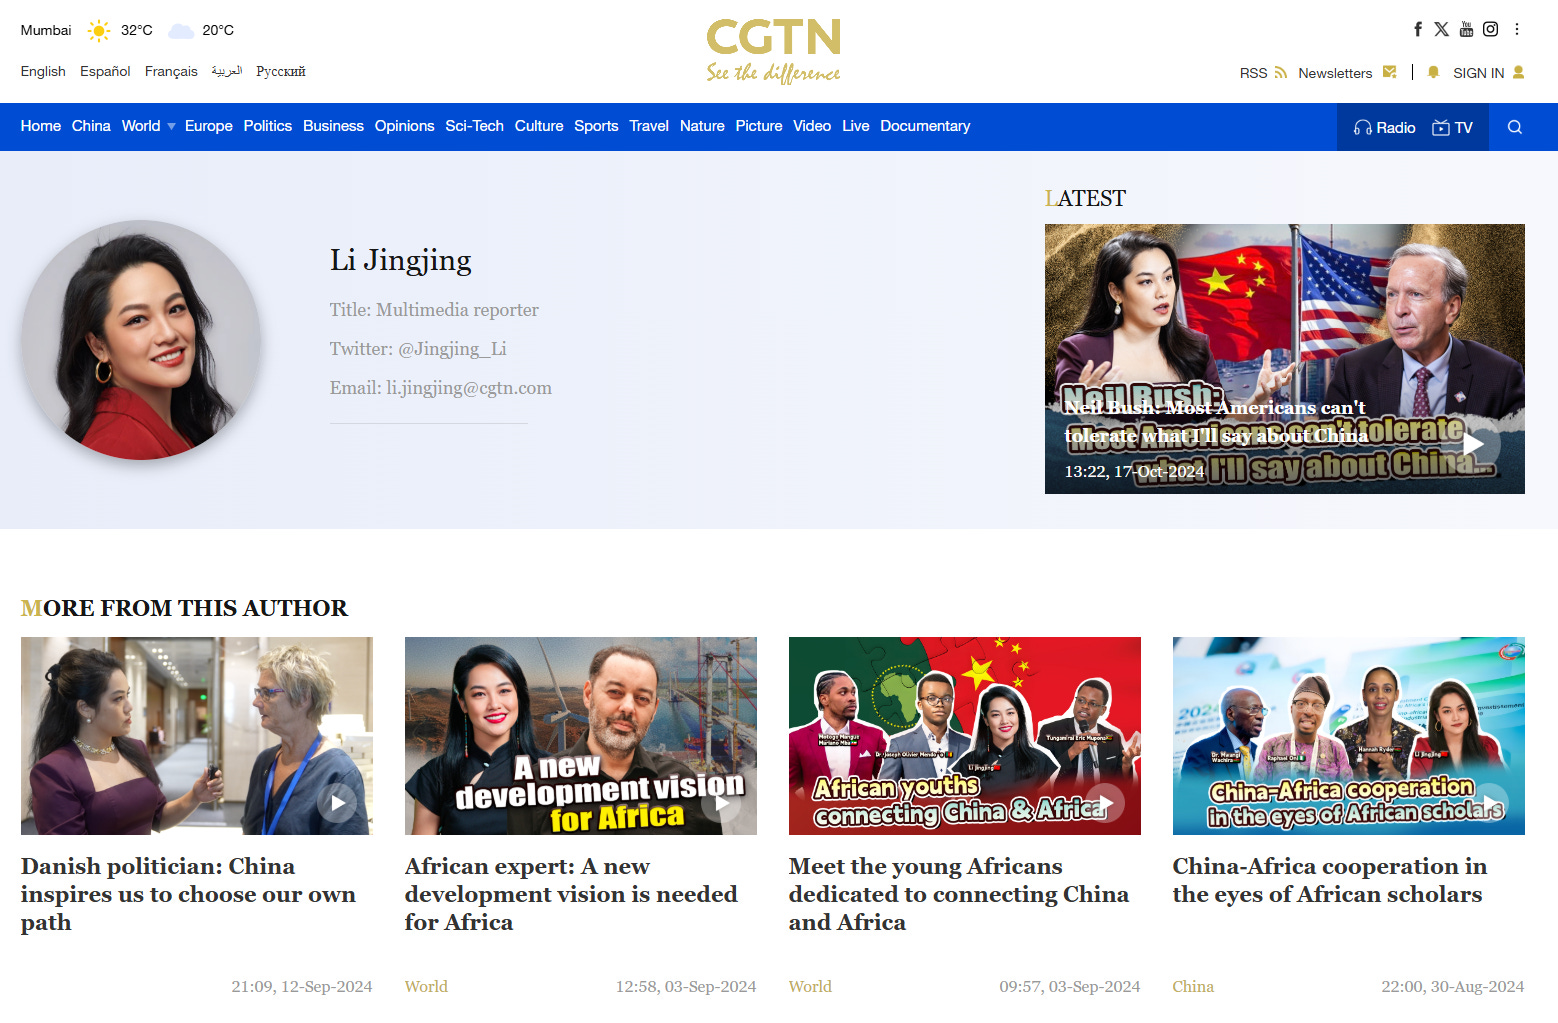
Task: Open the China section
Action: coord(91,126)
